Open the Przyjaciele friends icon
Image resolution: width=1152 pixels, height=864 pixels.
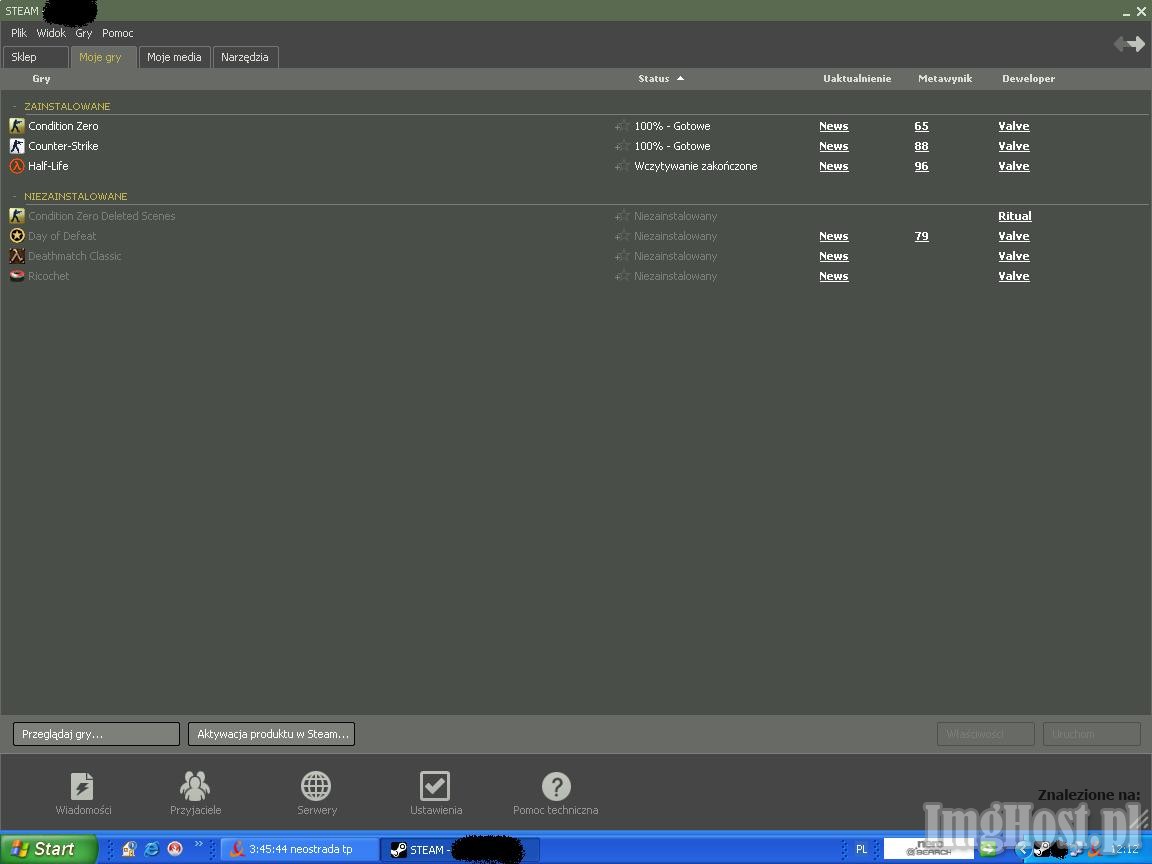(195, 785)
